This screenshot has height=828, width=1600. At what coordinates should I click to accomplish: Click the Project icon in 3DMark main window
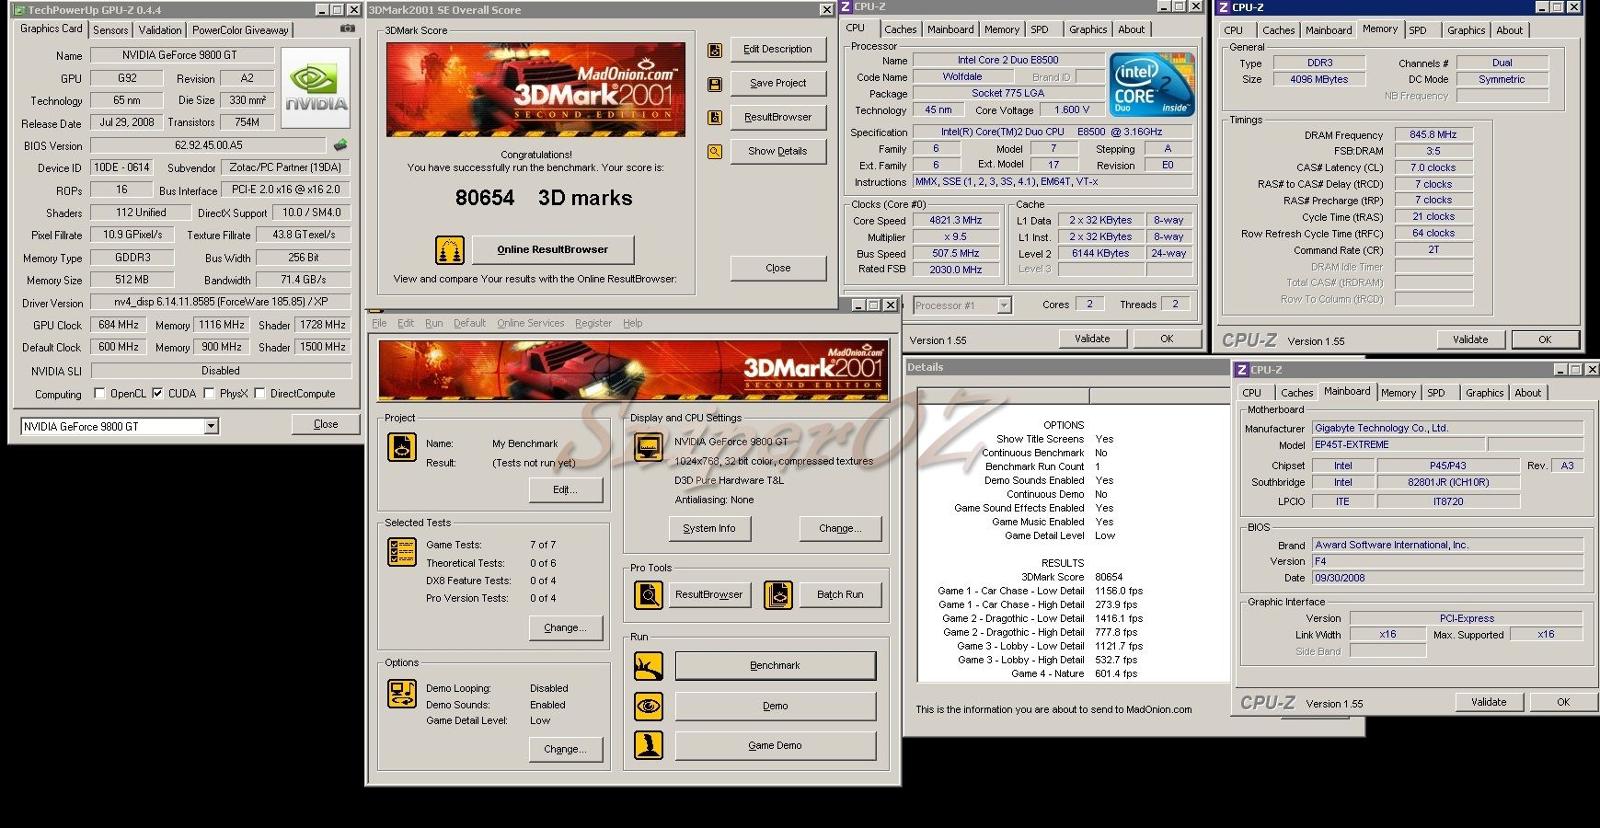tap(402, 446)
